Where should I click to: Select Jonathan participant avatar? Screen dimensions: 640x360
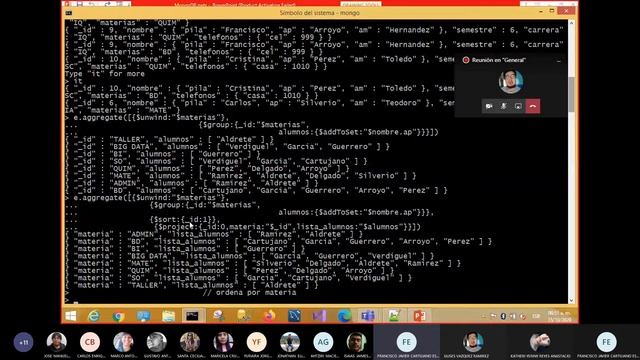(x=290, y=342)
